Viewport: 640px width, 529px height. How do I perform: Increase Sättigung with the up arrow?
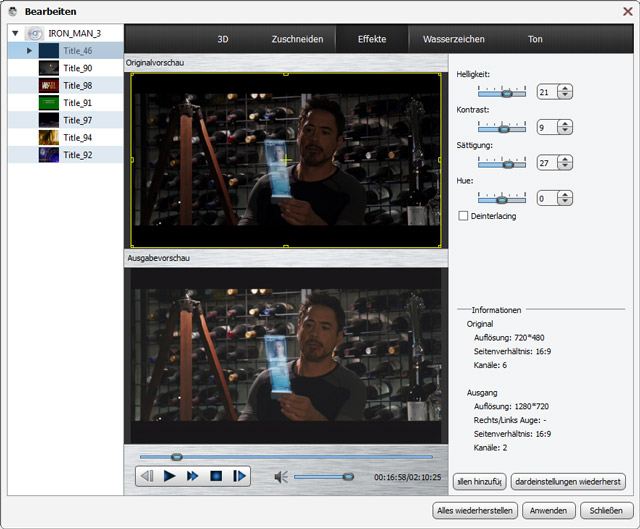[x=565, y=159]
